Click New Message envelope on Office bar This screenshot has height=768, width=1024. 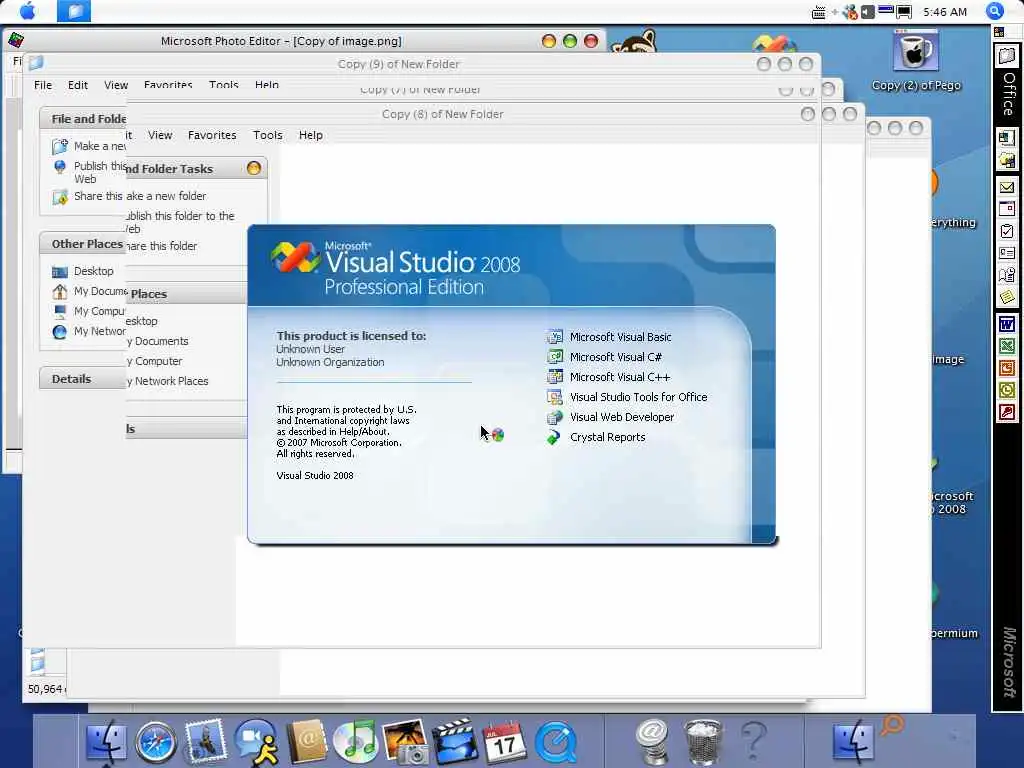click(1006, 187)
